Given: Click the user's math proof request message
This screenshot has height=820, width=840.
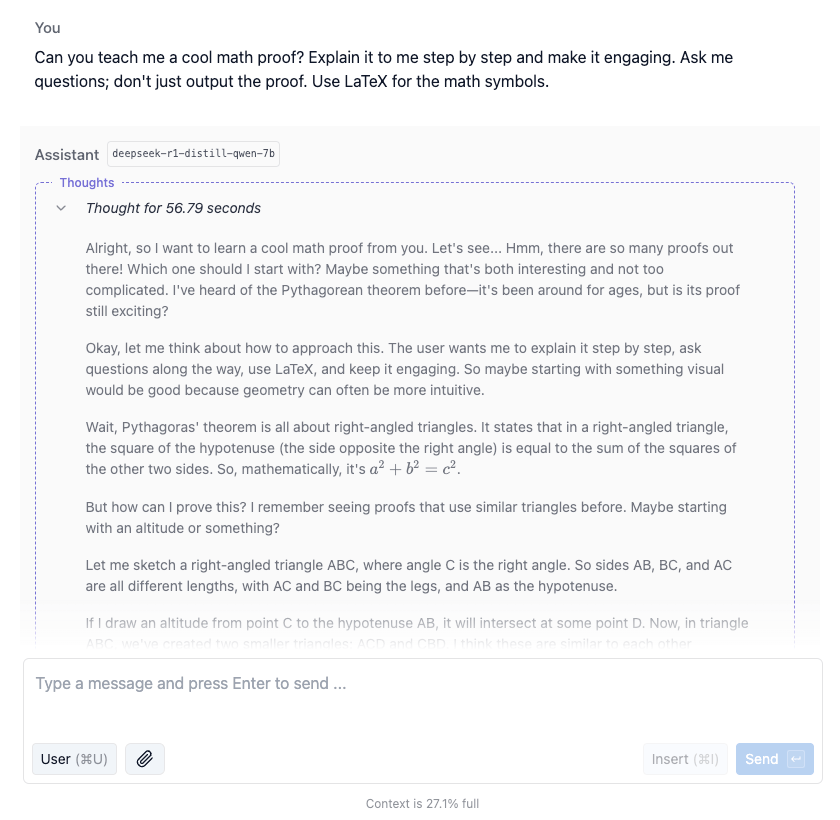Looking at the screenshot, I should (384, 69).
